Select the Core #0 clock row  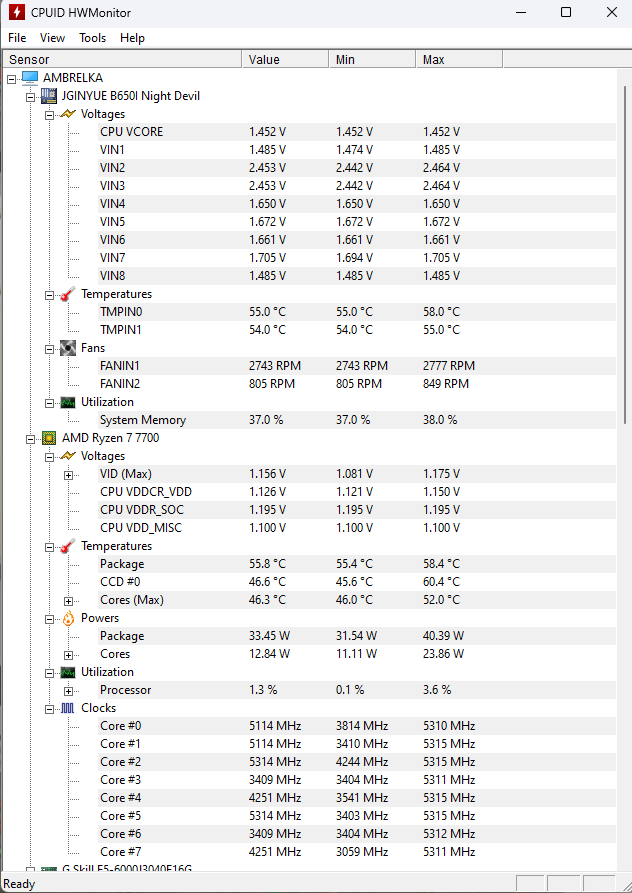pyautogui.click(x=357, y=726)
